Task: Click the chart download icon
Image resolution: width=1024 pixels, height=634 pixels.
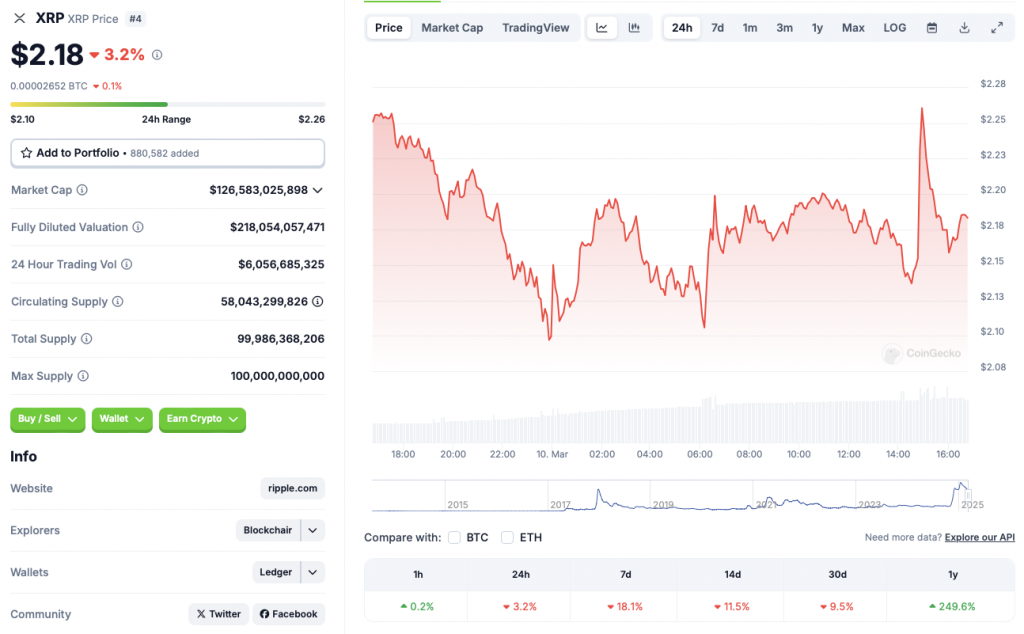Action: click(x=964, y=27)
